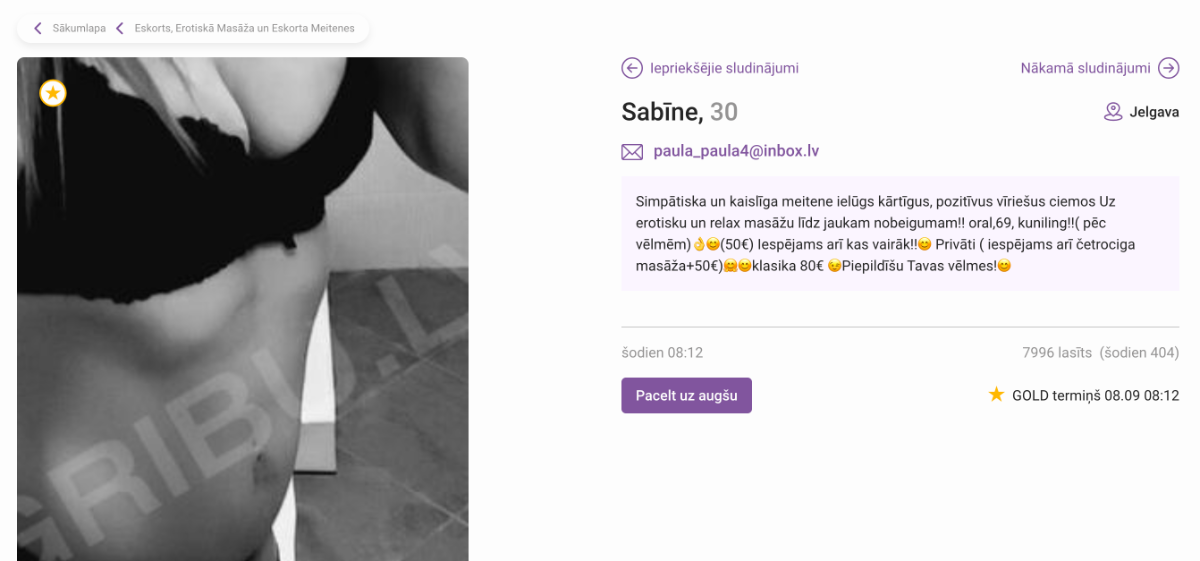Click the circled right arrow icon
Screen dimensions: 1200x561
1169,68
